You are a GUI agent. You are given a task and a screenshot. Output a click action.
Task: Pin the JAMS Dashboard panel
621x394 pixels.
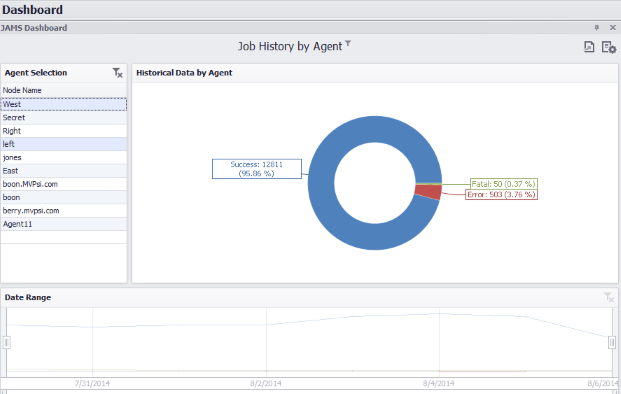596,27
